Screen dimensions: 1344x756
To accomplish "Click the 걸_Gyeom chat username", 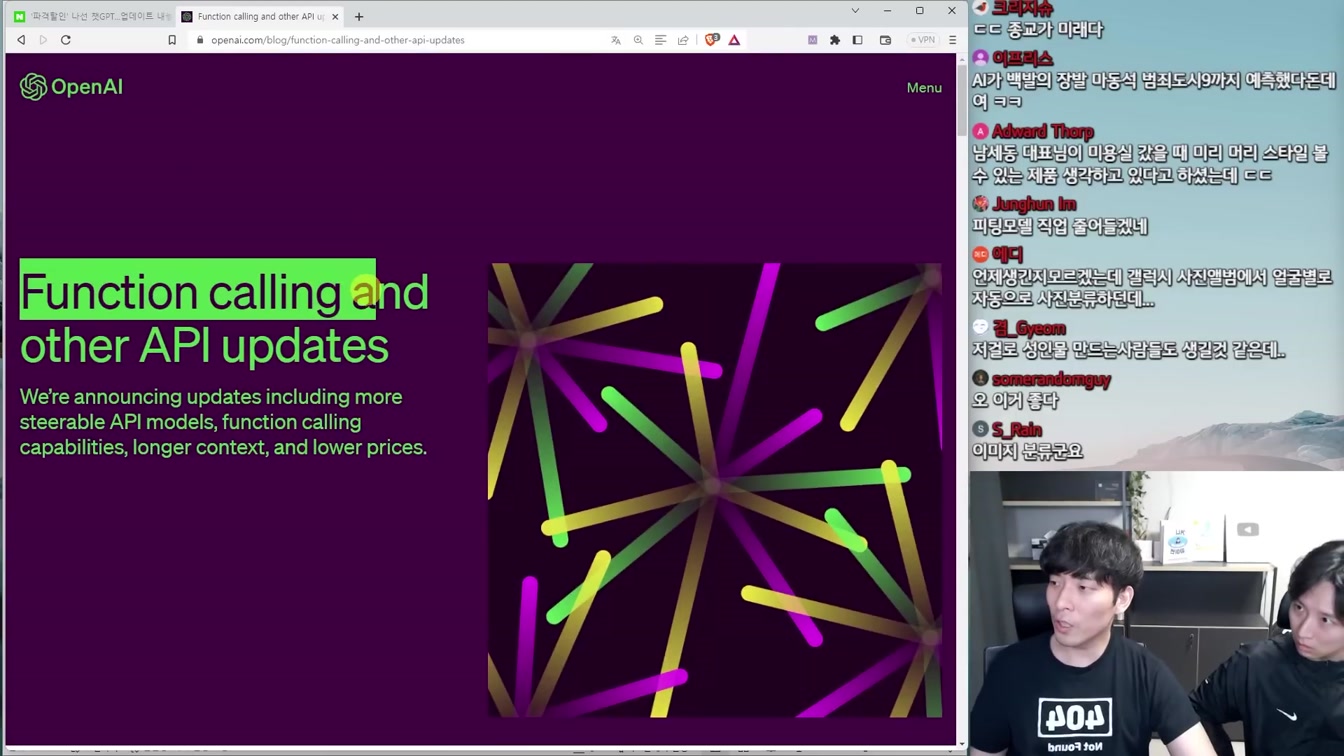I will click(1029, 328).
